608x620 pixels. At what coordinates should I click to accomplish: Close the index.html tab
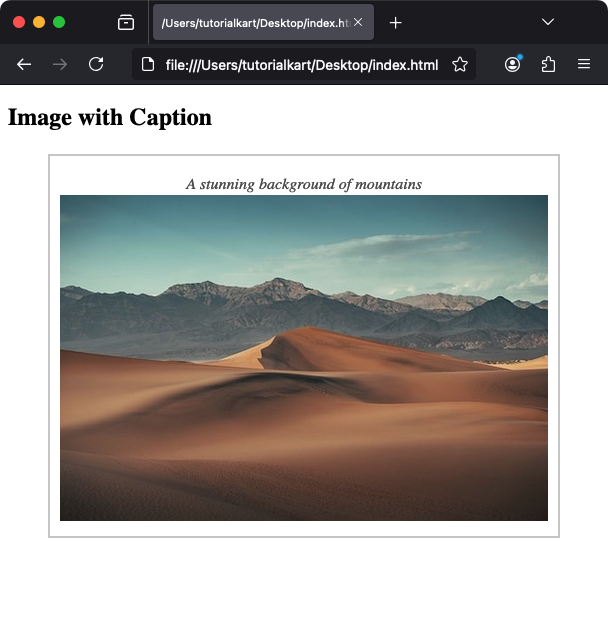[358, 22]
